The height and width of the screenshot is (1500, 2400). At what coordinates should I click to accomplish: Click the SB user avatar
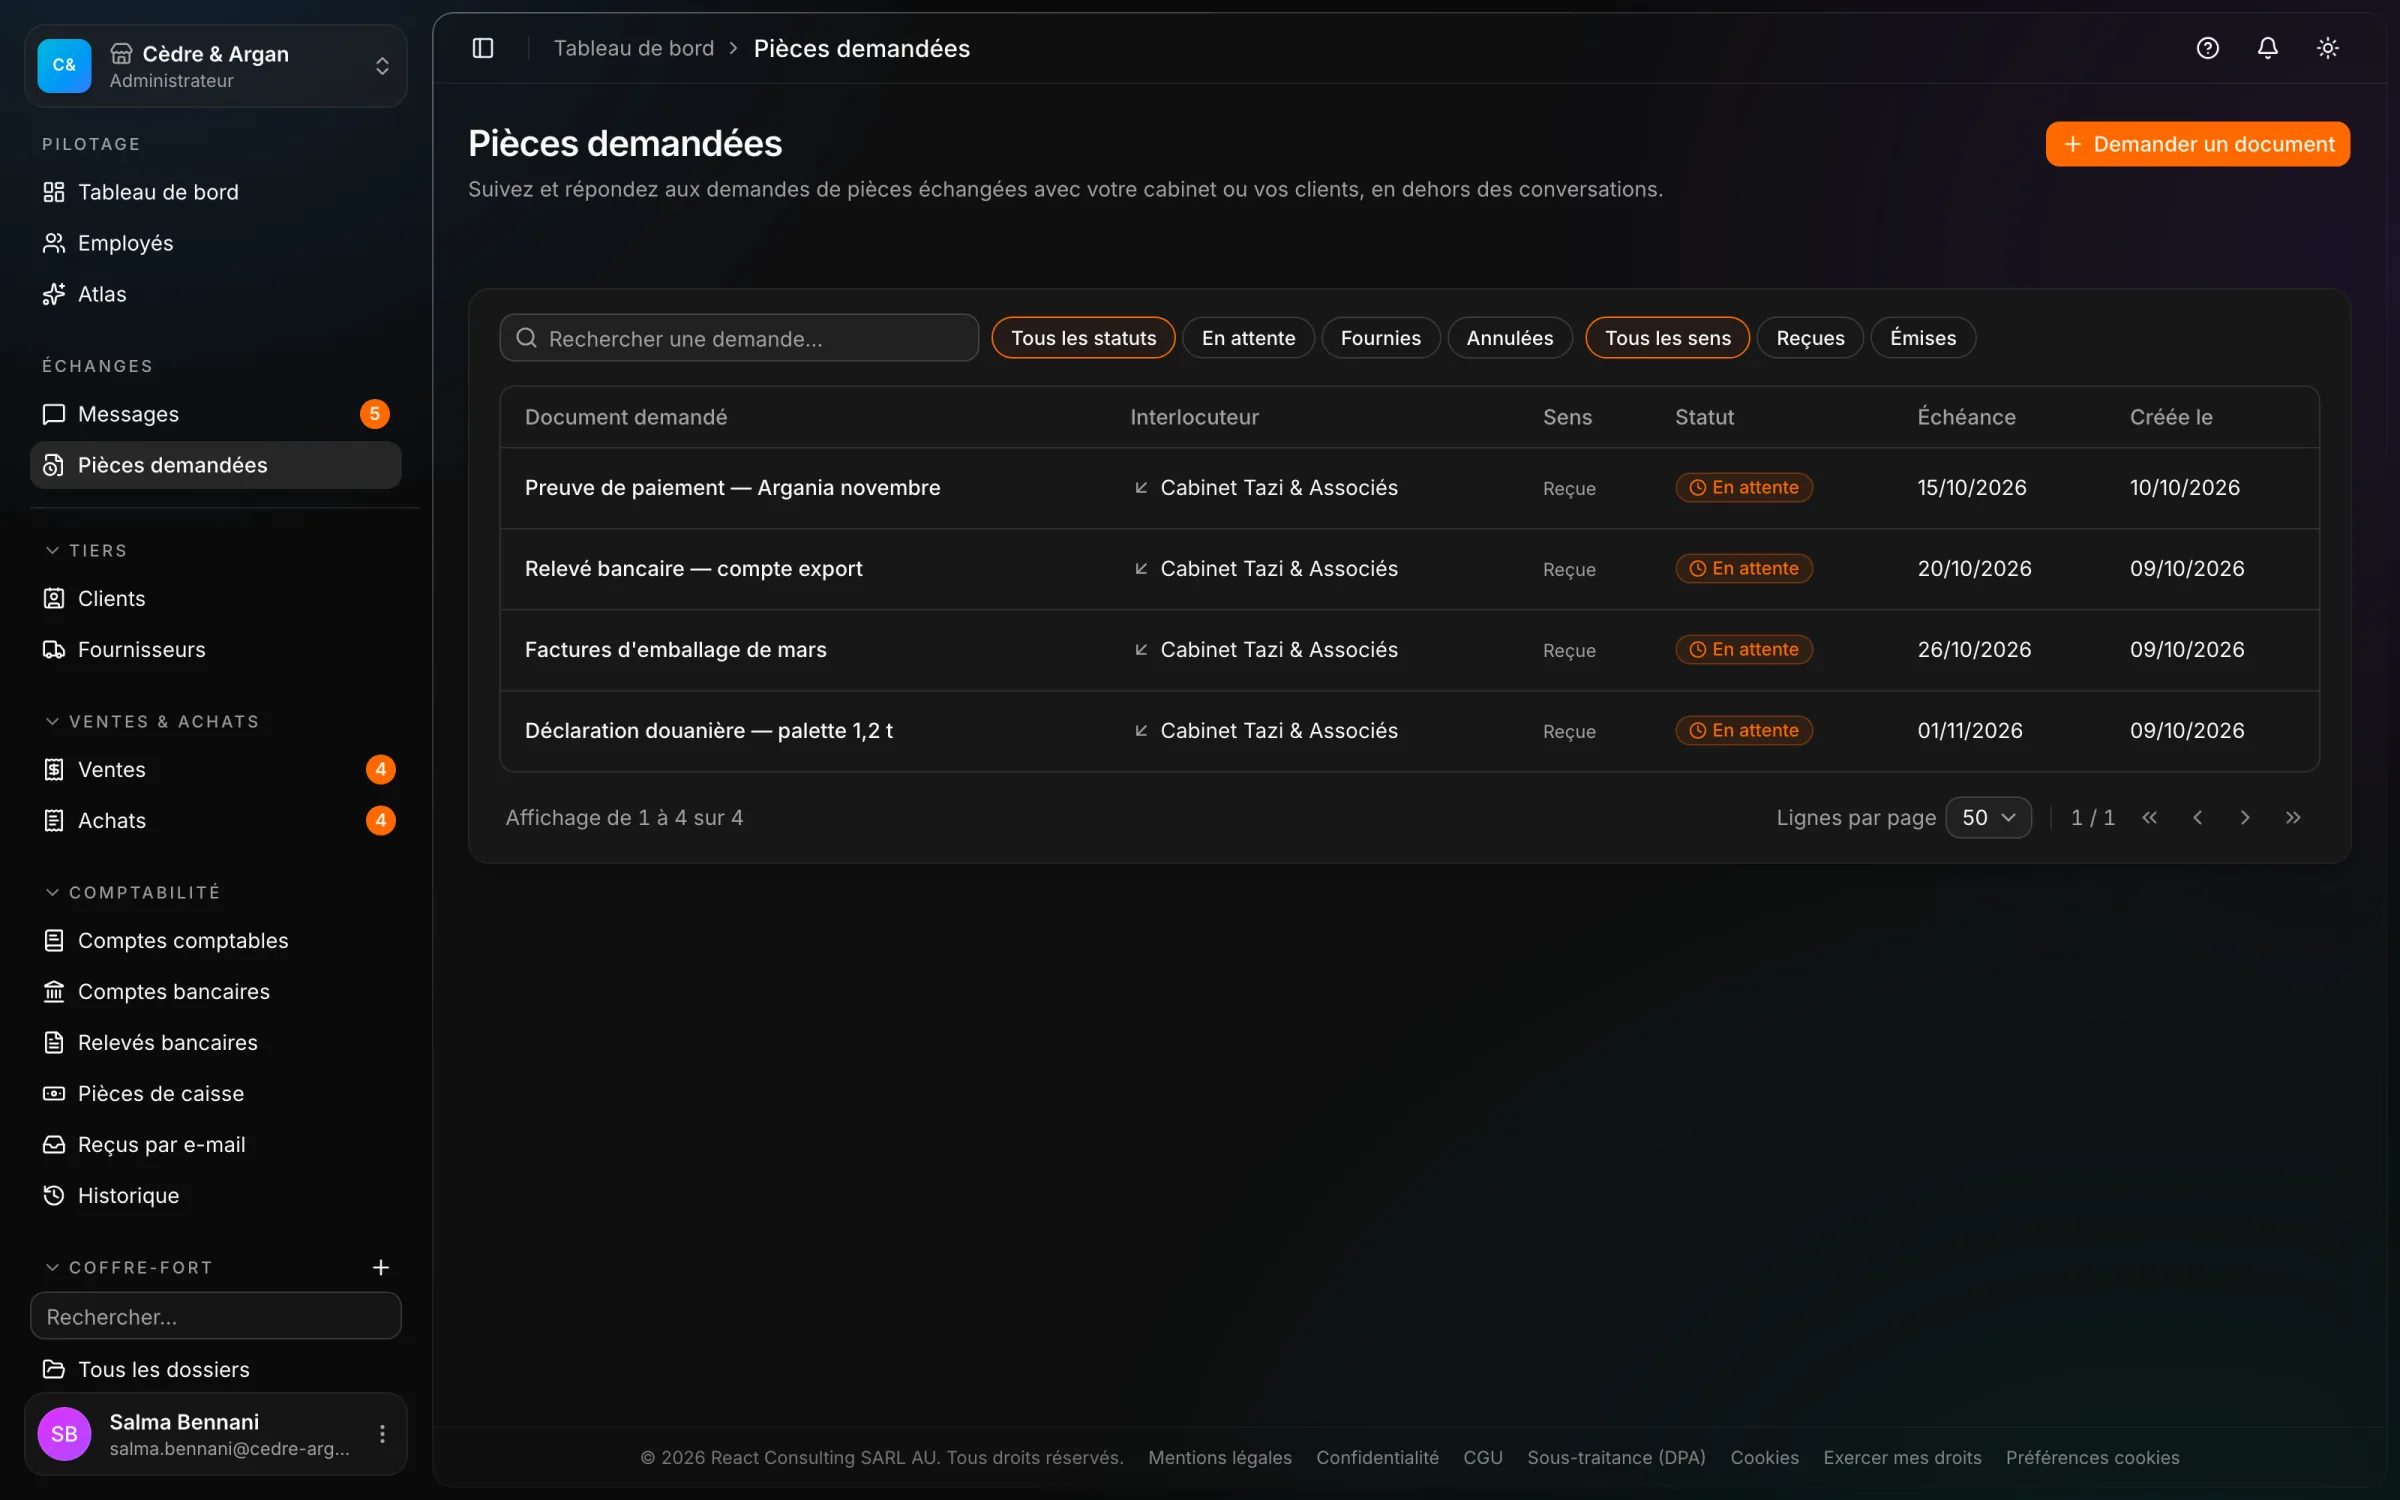click(x=64, y=1434)
